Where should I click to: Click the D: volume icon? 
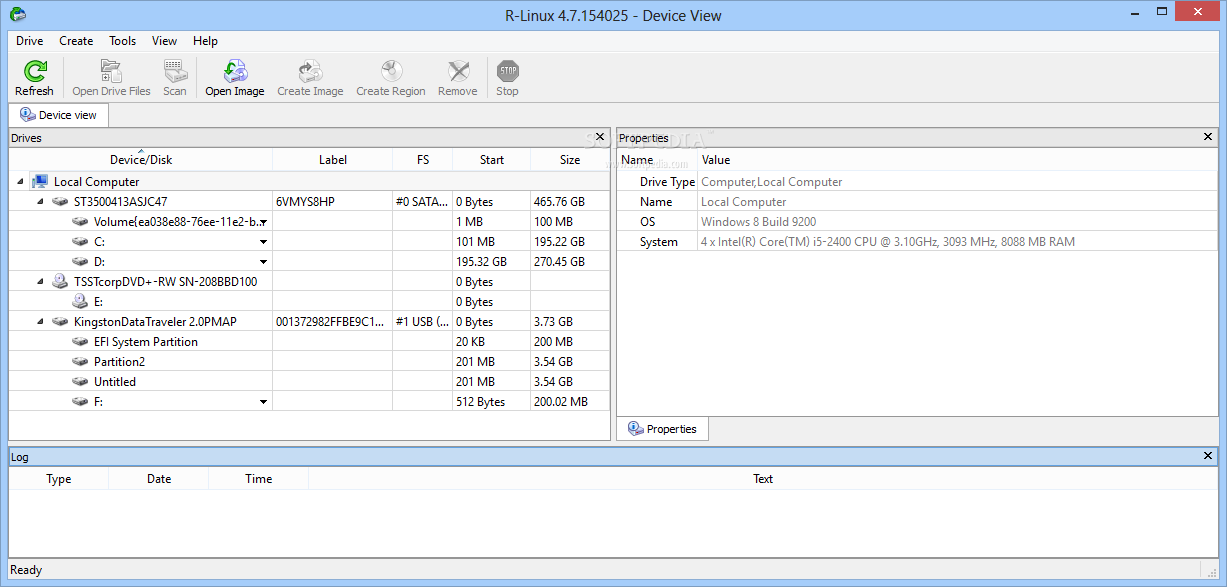pyautogui.click(x=80, y=261)
